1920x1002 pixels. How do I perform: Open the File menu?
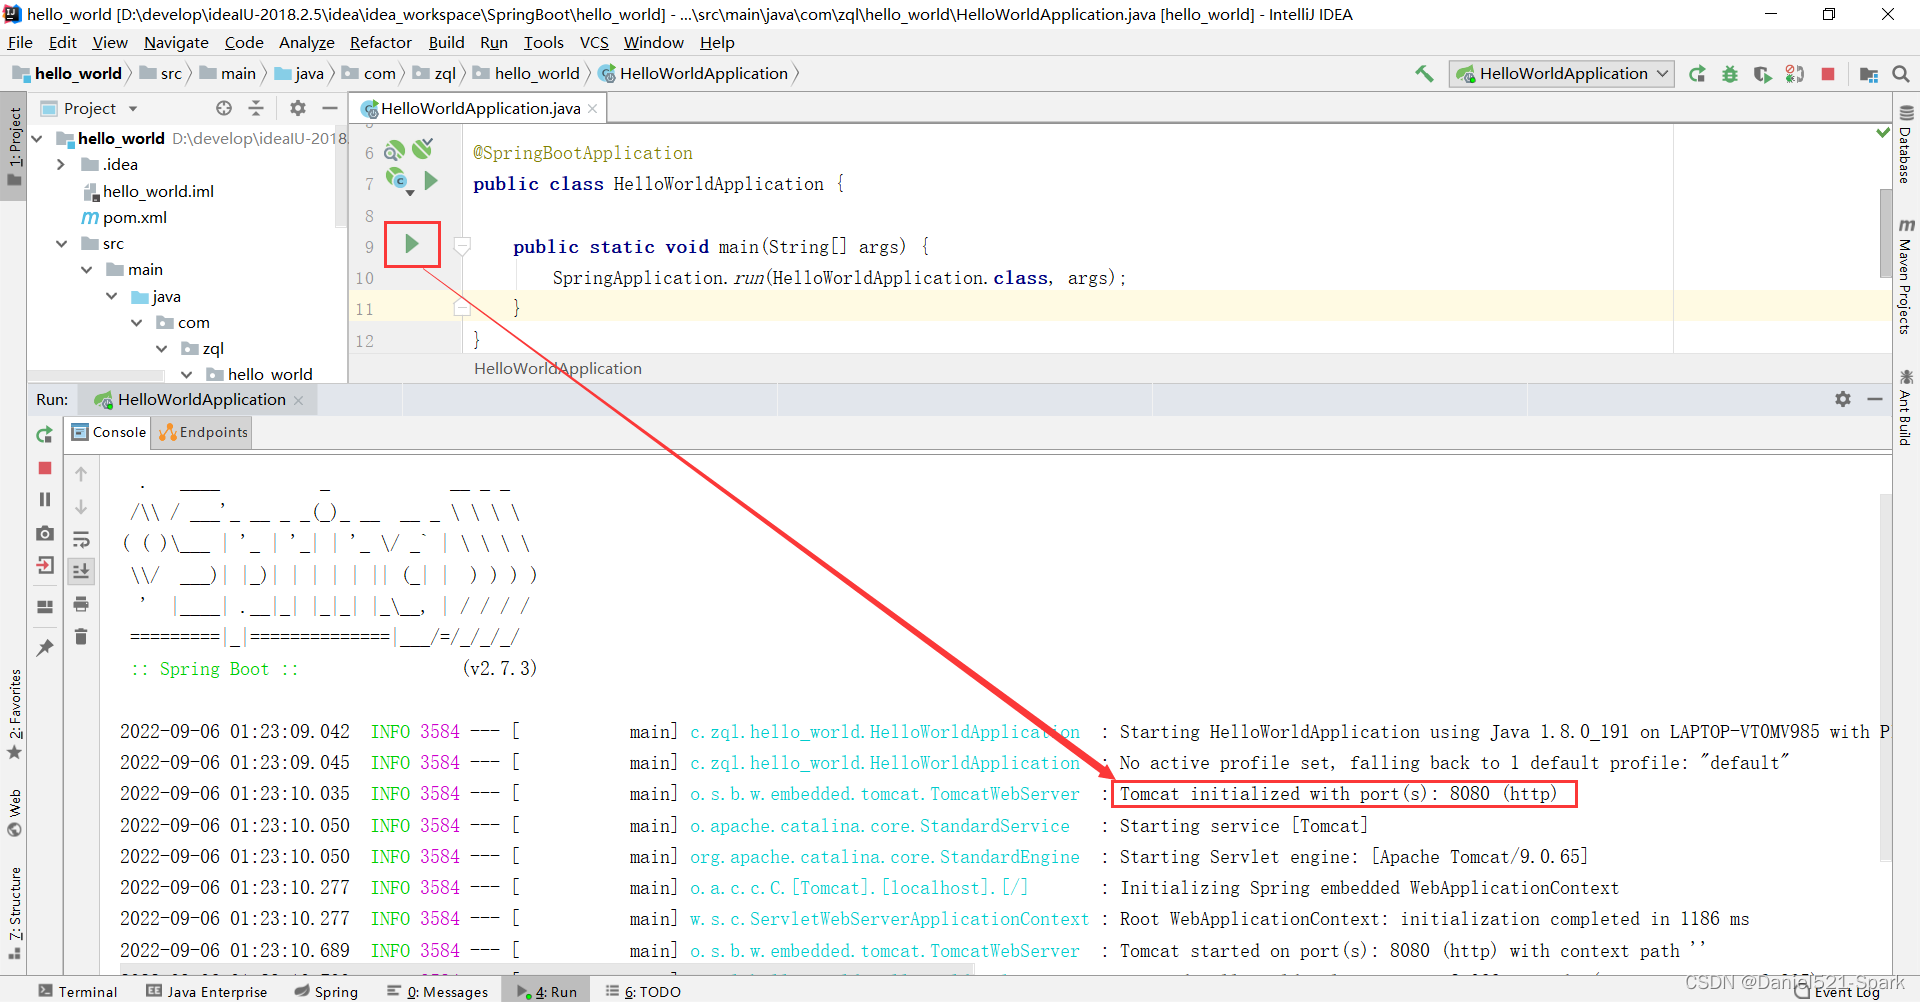click(x=20, y=42)
